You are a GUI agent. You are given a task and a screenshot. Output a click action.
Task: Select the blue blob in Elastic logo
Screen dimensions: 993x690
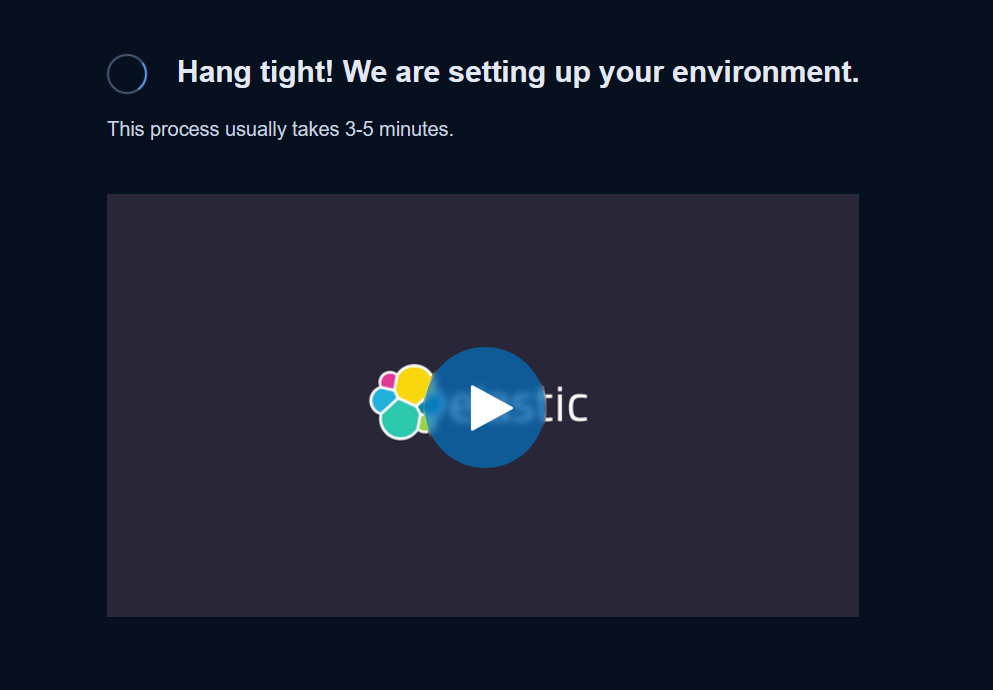(x=383, y=400)
